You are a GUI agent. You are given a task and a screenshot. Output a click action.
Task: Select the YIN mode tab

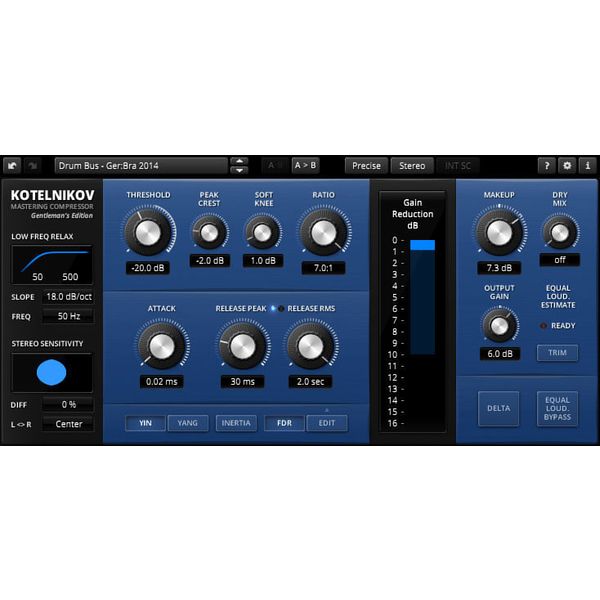pos(145,423)
